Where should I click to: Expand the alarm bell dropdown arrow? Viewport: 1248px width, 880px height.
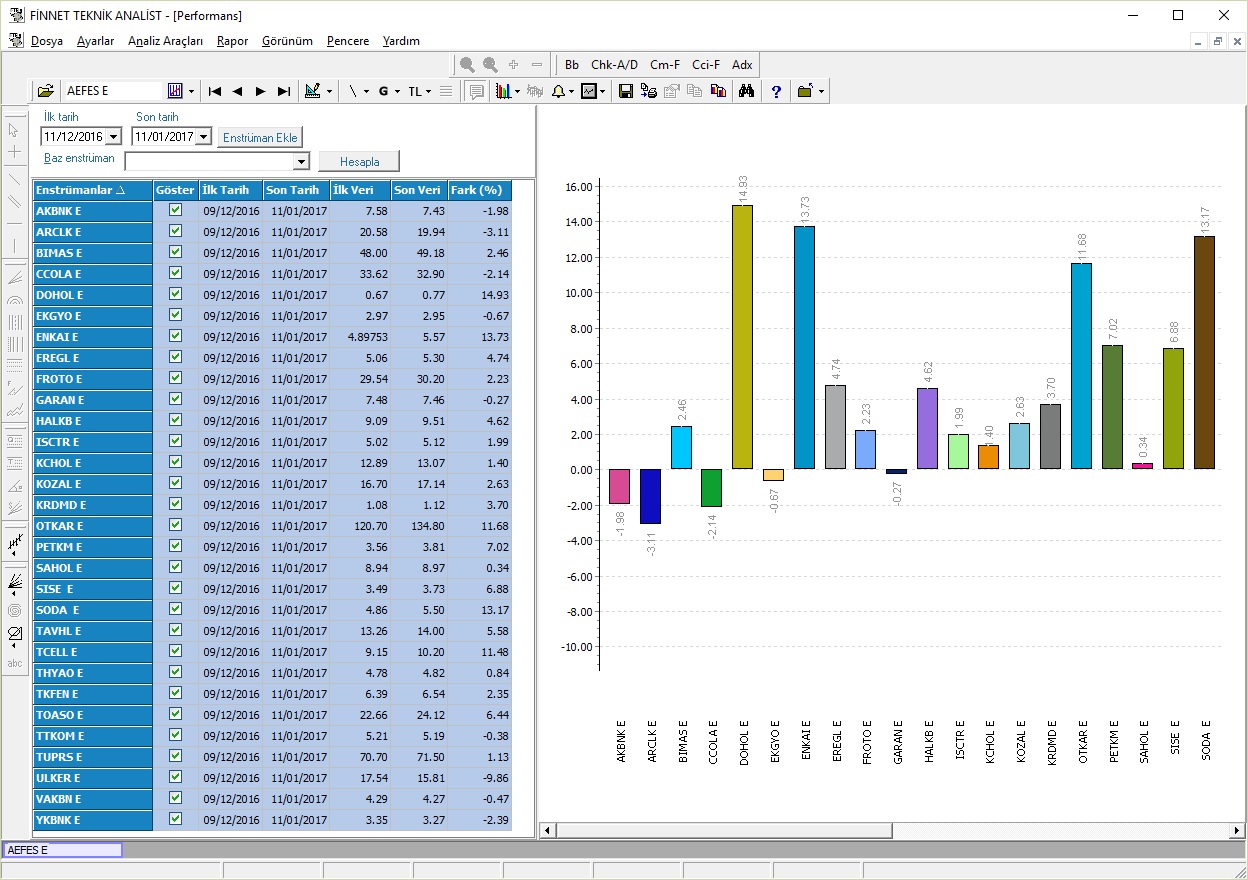tap(572, 91)
